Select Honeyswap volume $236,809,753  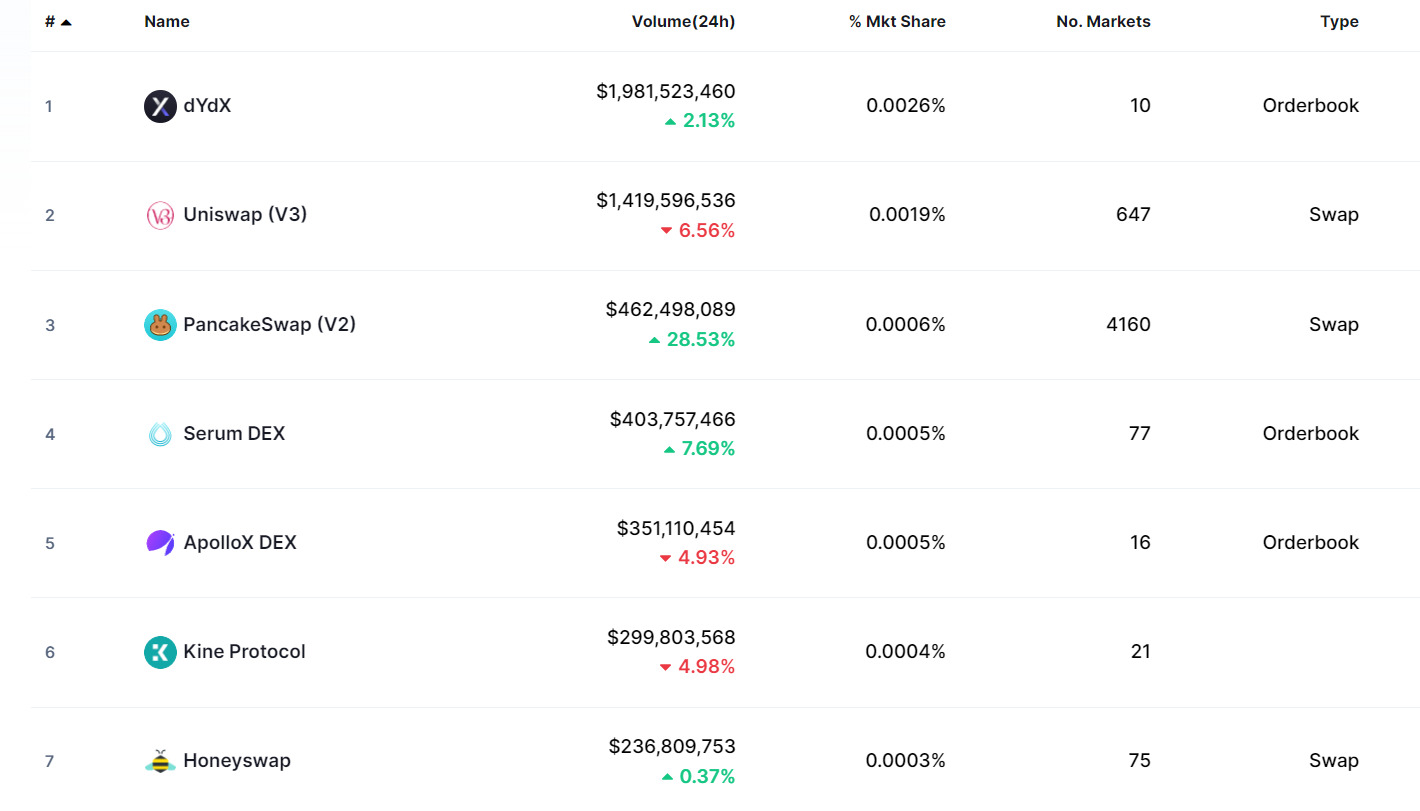tap(672, 746)
